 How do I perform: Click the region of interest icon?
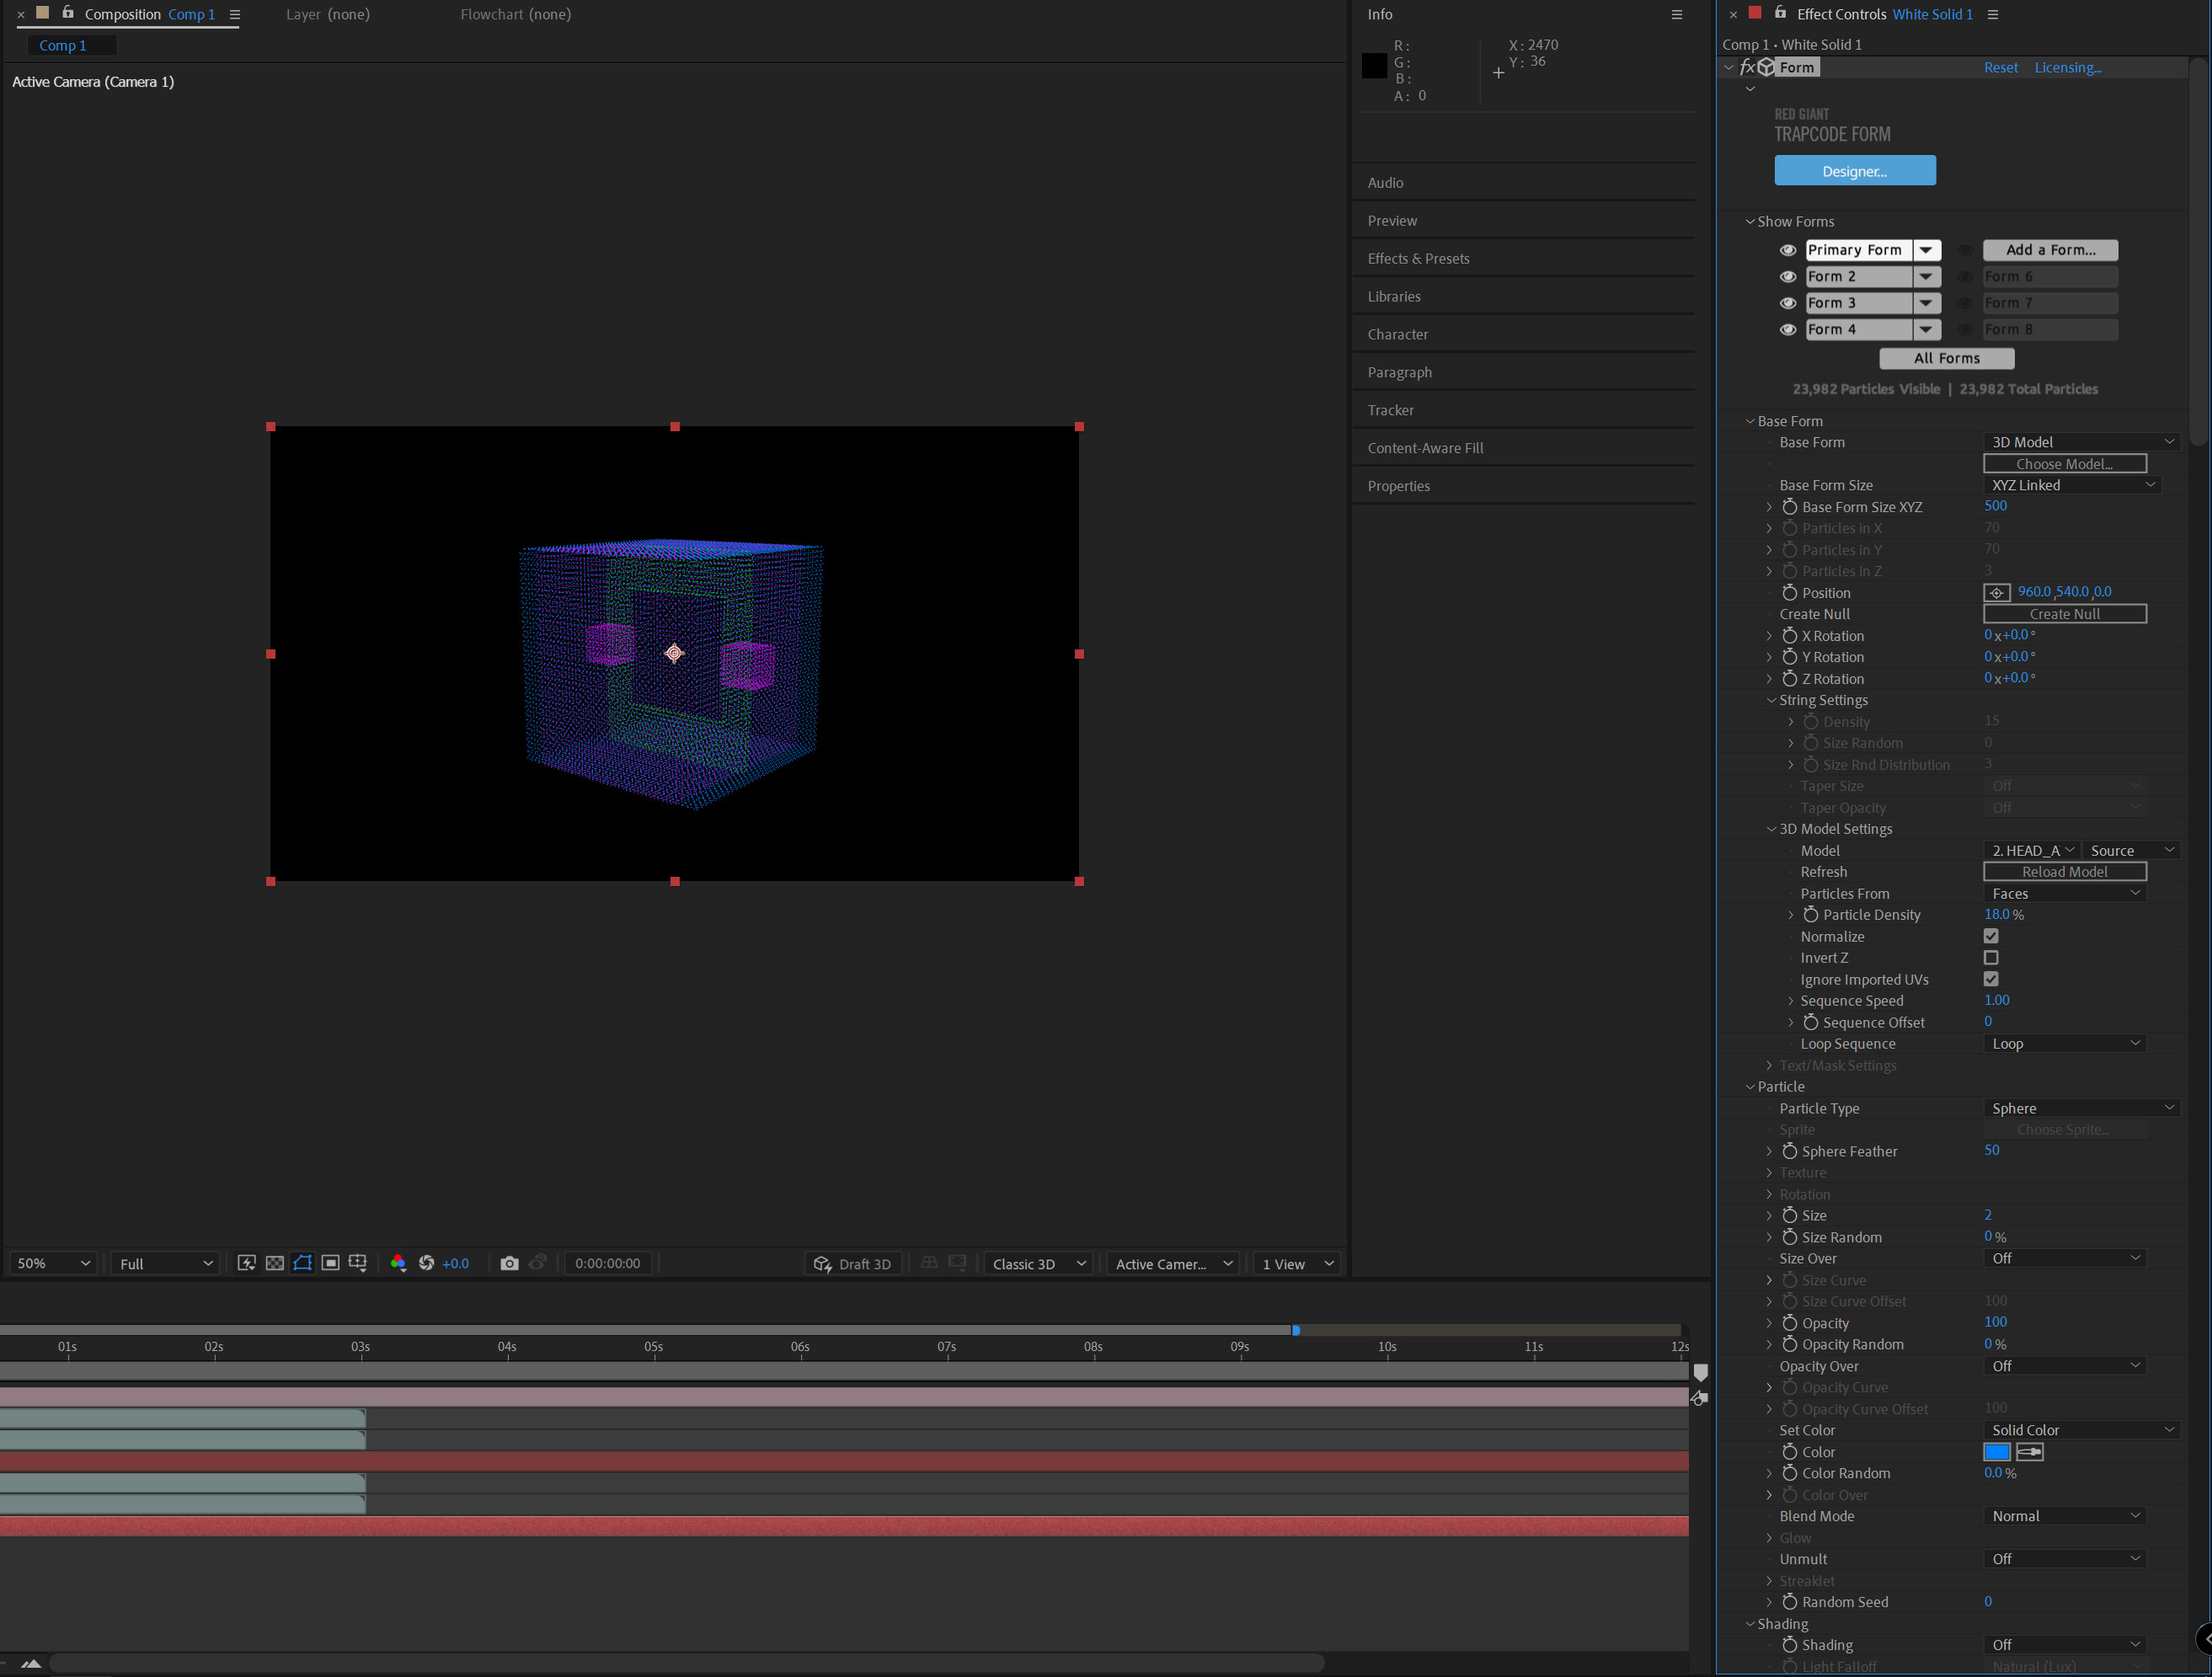pos(330,1263)
